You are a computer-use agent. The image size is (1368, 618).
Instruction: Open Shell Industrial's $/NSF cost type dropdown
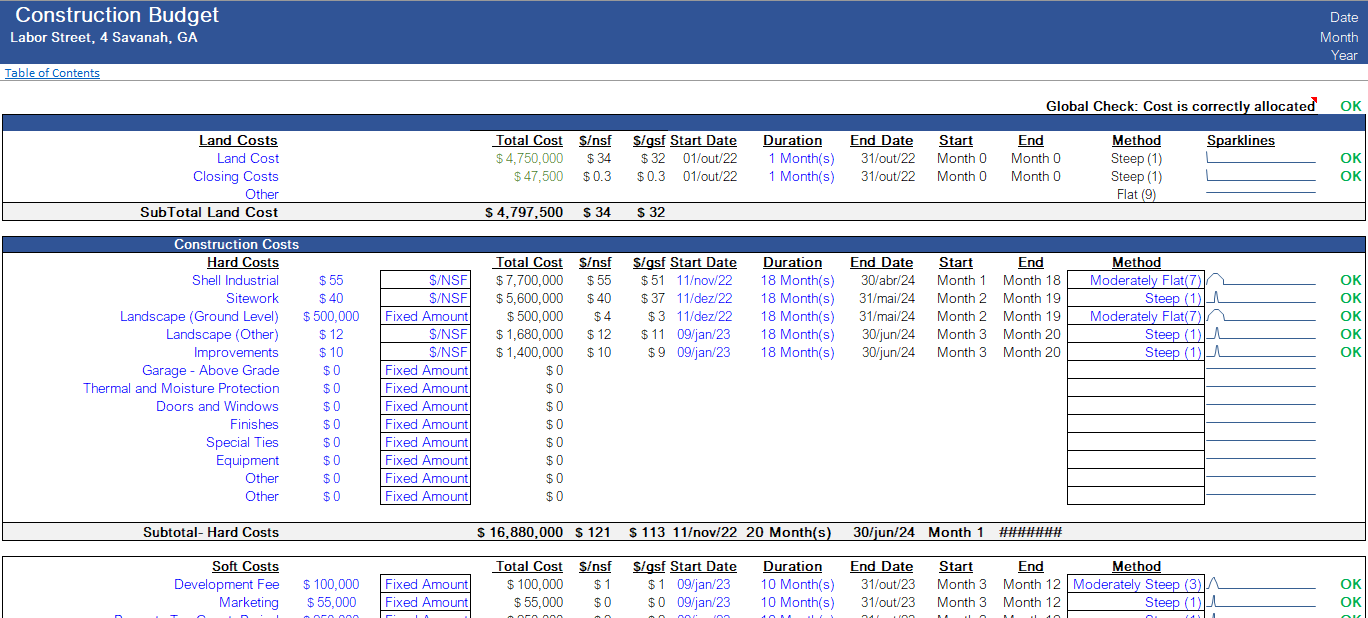tap(425, 281)
